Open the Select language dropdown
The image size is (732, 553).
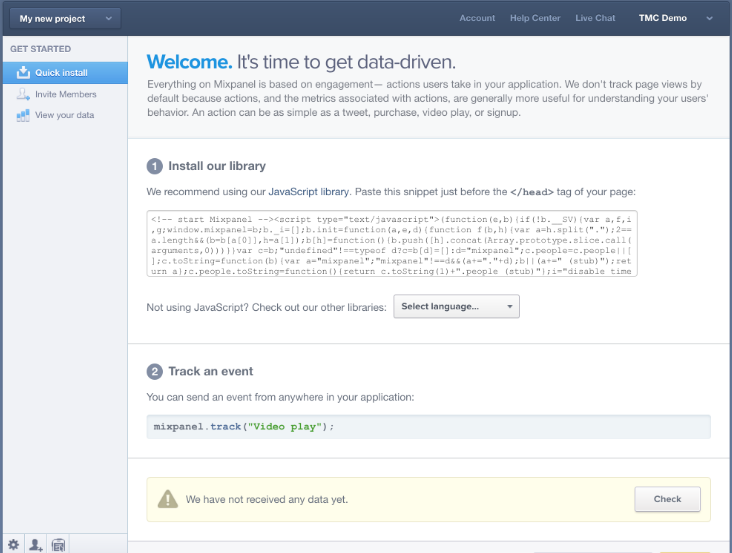(456, 307)
